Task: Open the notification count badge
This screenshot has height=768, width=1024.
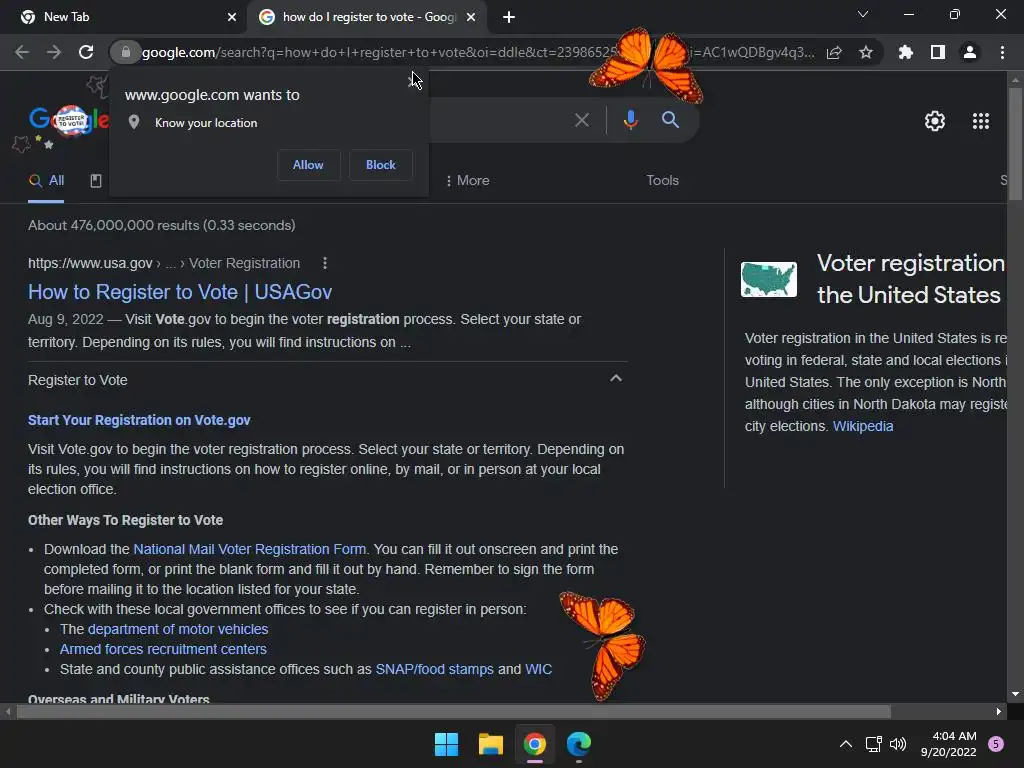Action: point(996,744)
